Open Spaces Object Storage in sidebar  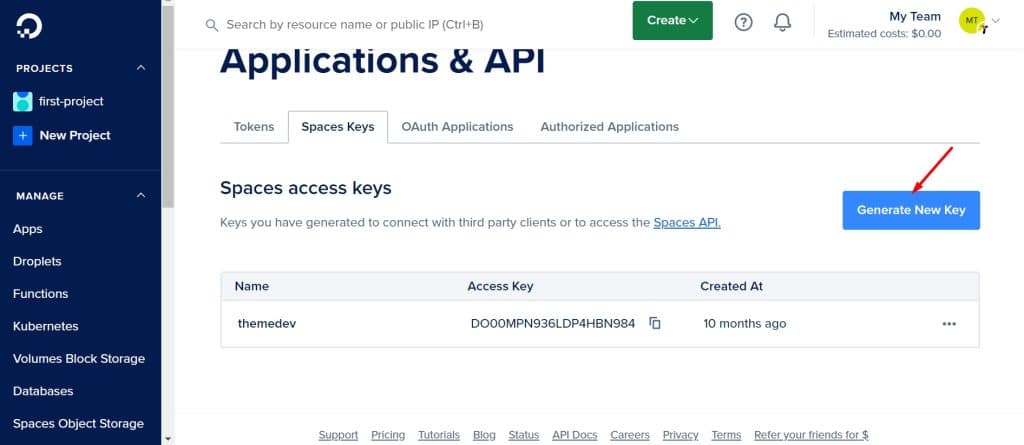point(78,423)
